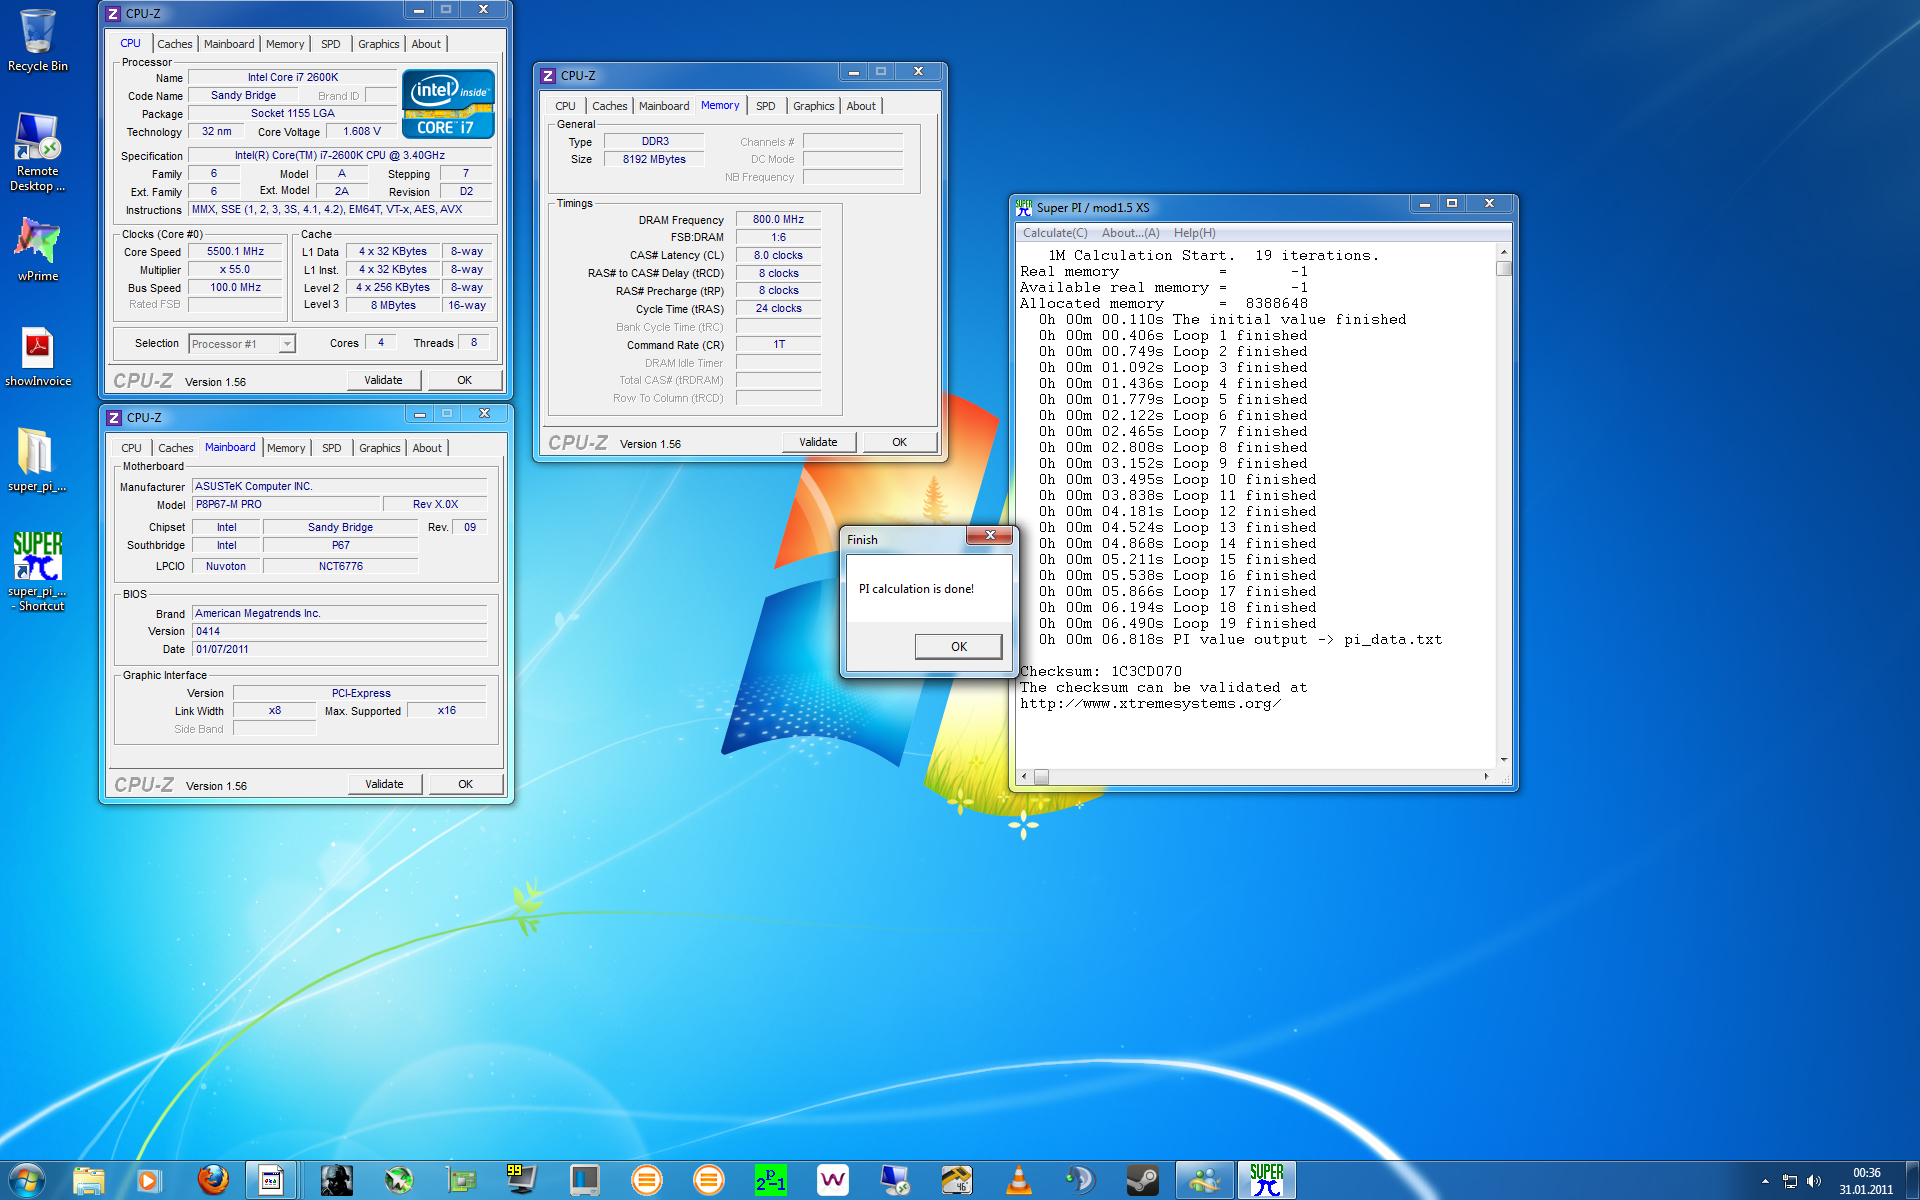This screenshot has width=1920, height=1200.
Task: Click OK in the Finish dialog
Action: 958,647
